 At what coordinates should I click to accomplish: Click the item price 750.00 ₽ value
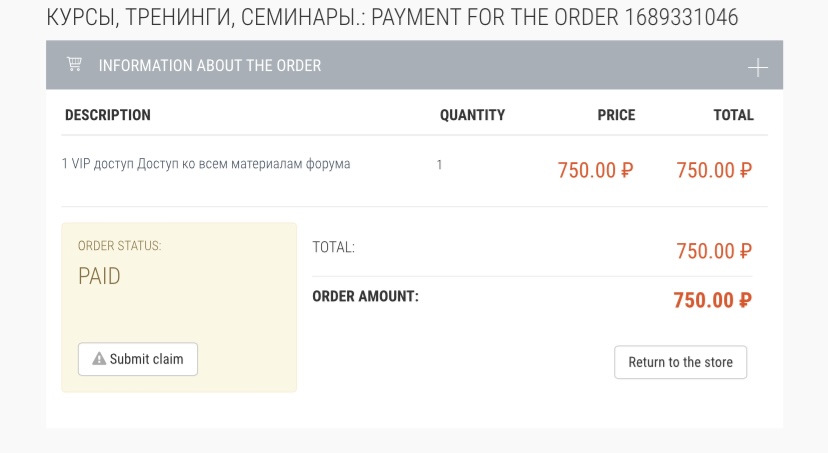[595, 170]
